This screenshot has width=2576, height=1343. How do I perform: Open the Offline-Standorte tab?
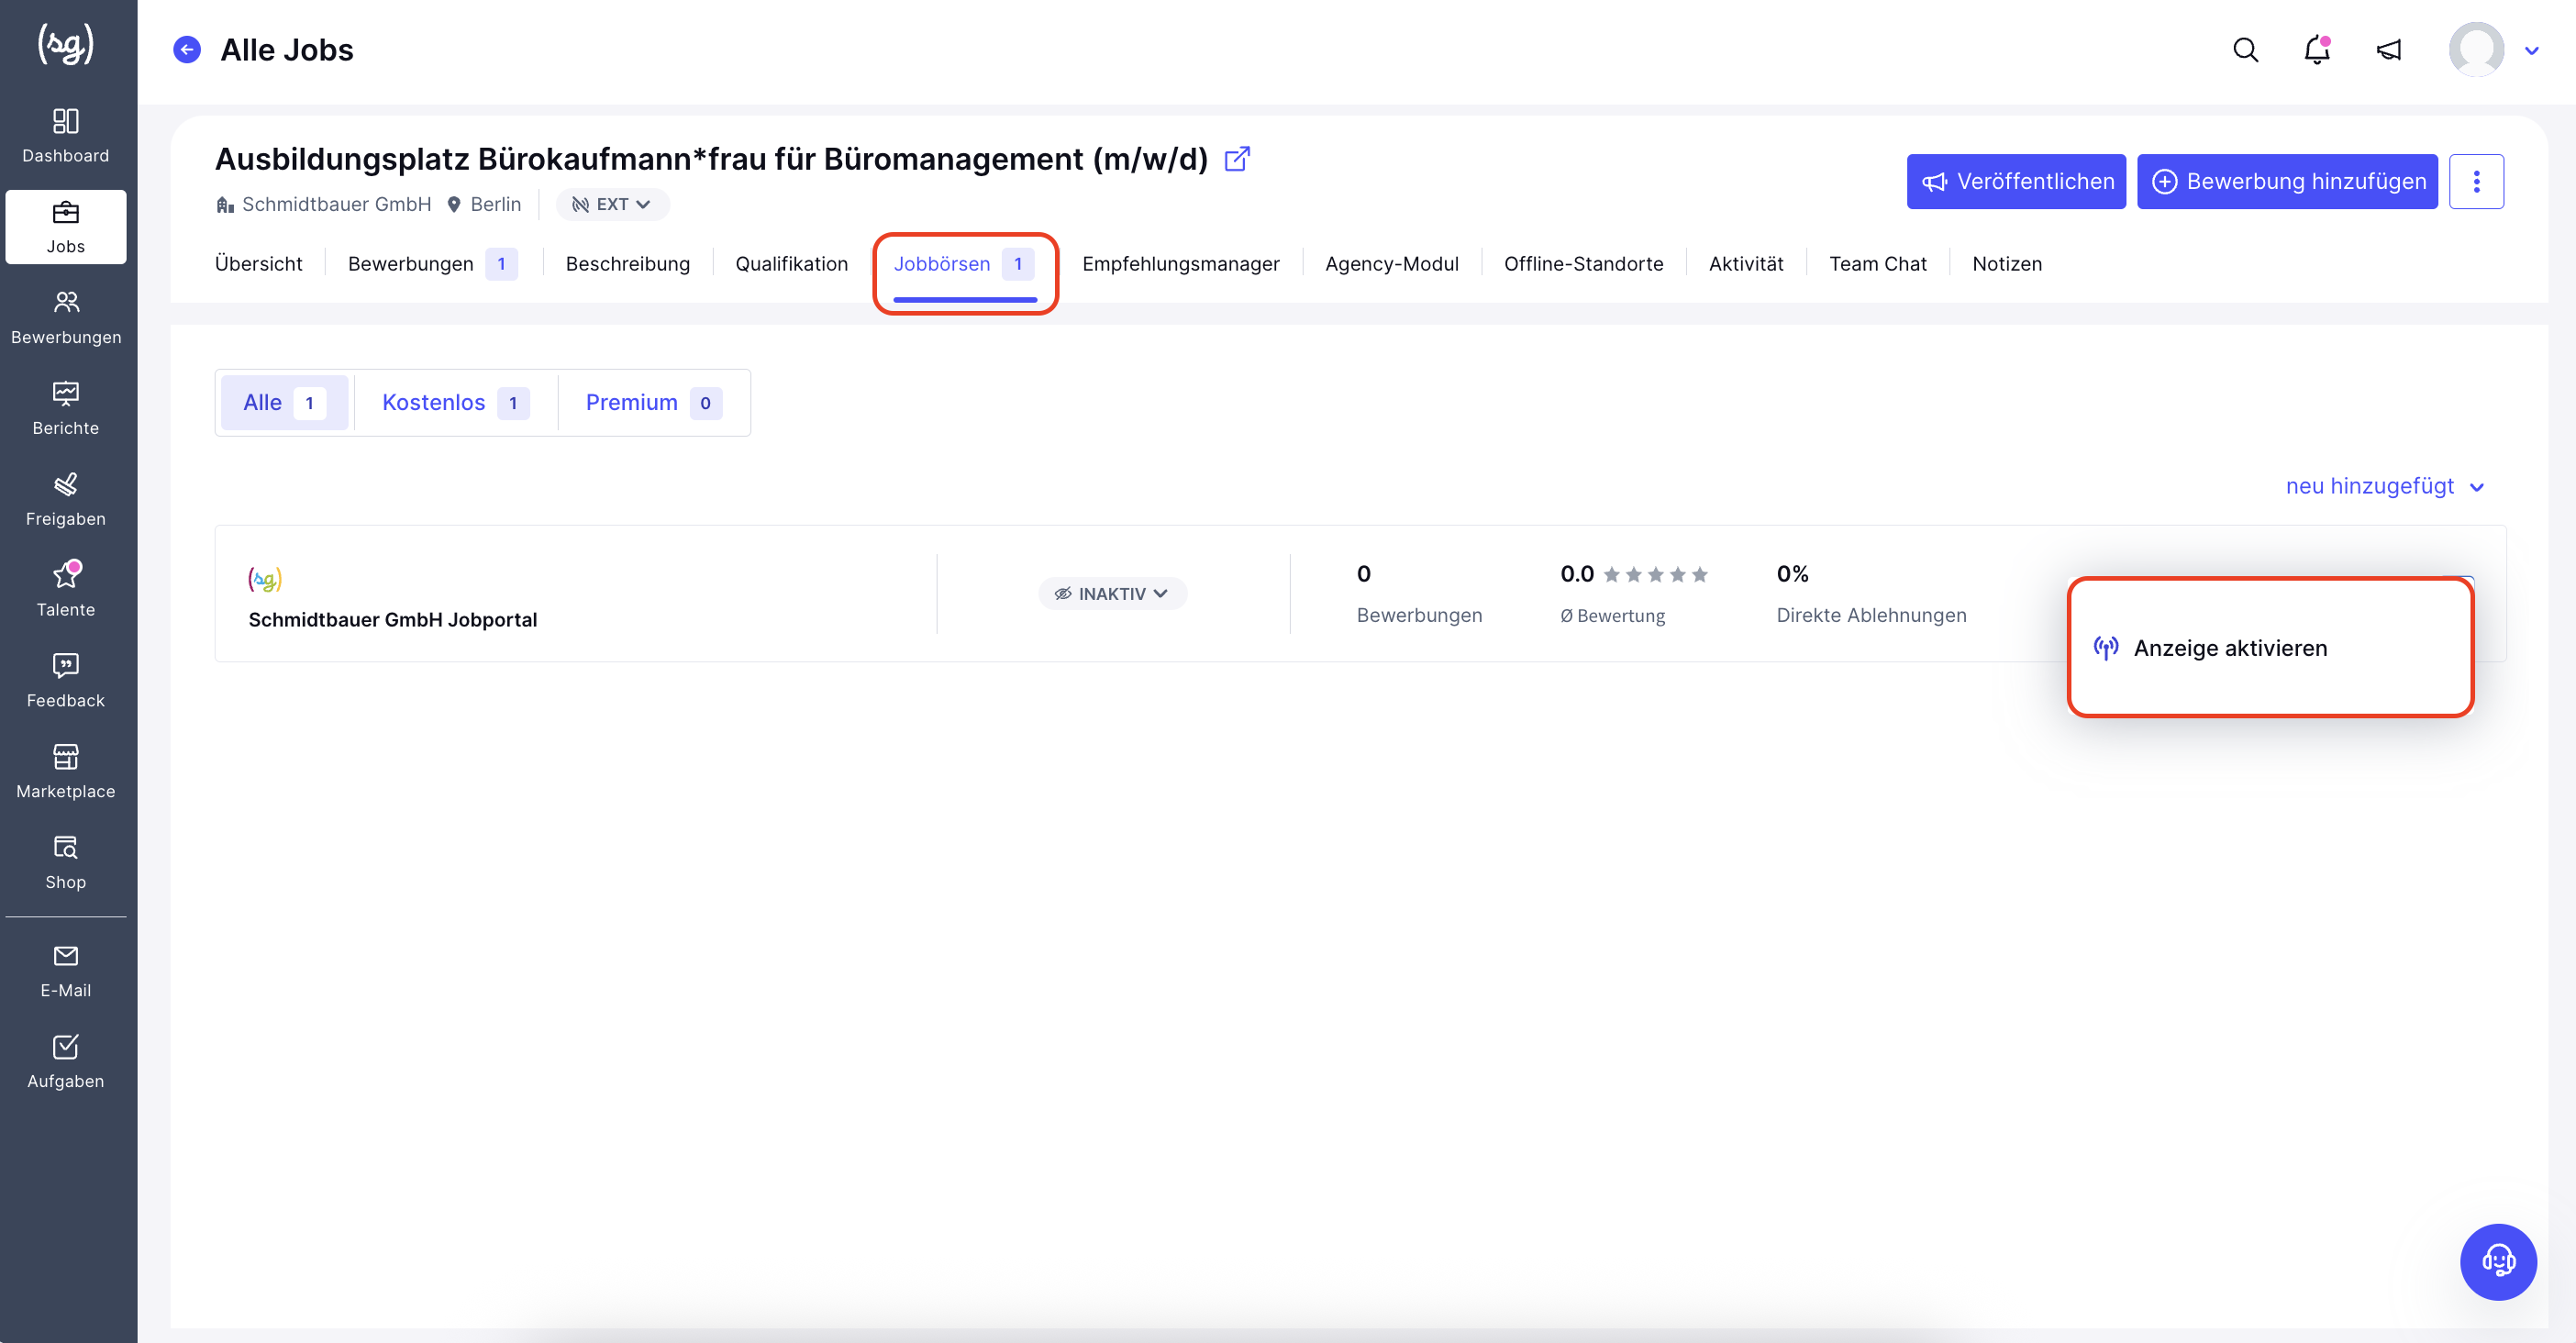click(1583, 264)
